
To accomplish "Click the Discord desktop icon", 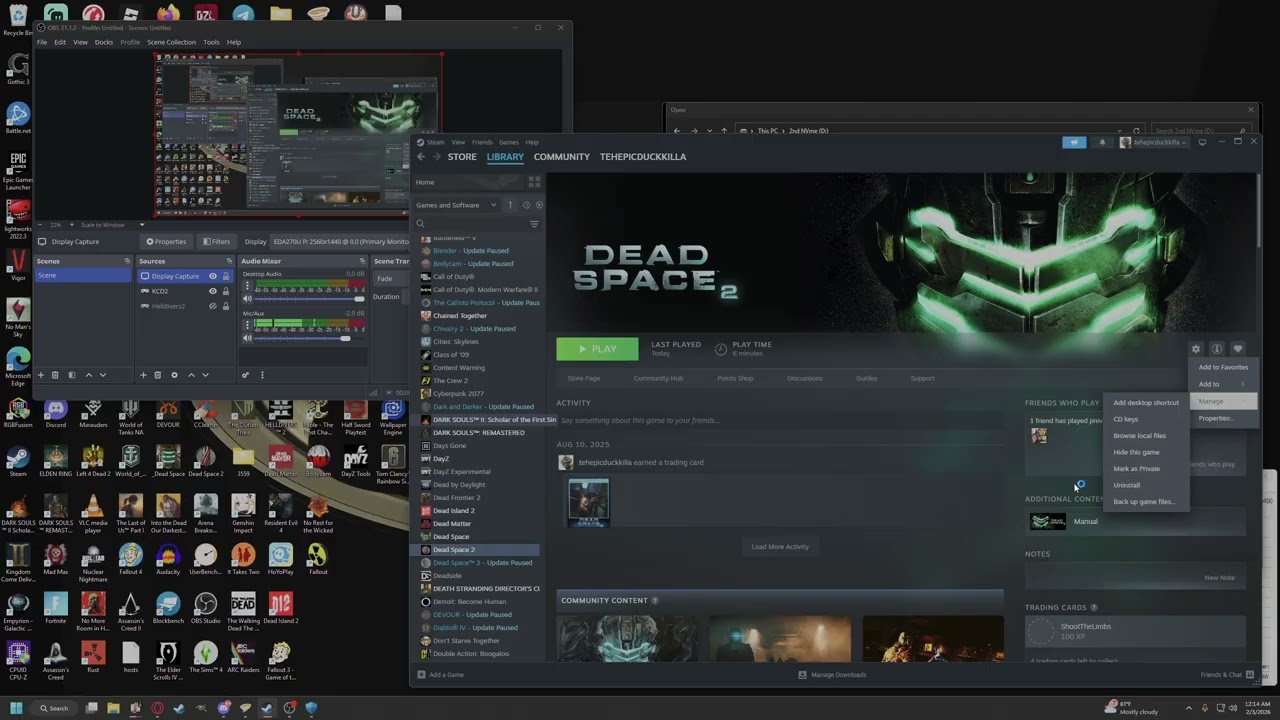I will [x=56, y=412].
